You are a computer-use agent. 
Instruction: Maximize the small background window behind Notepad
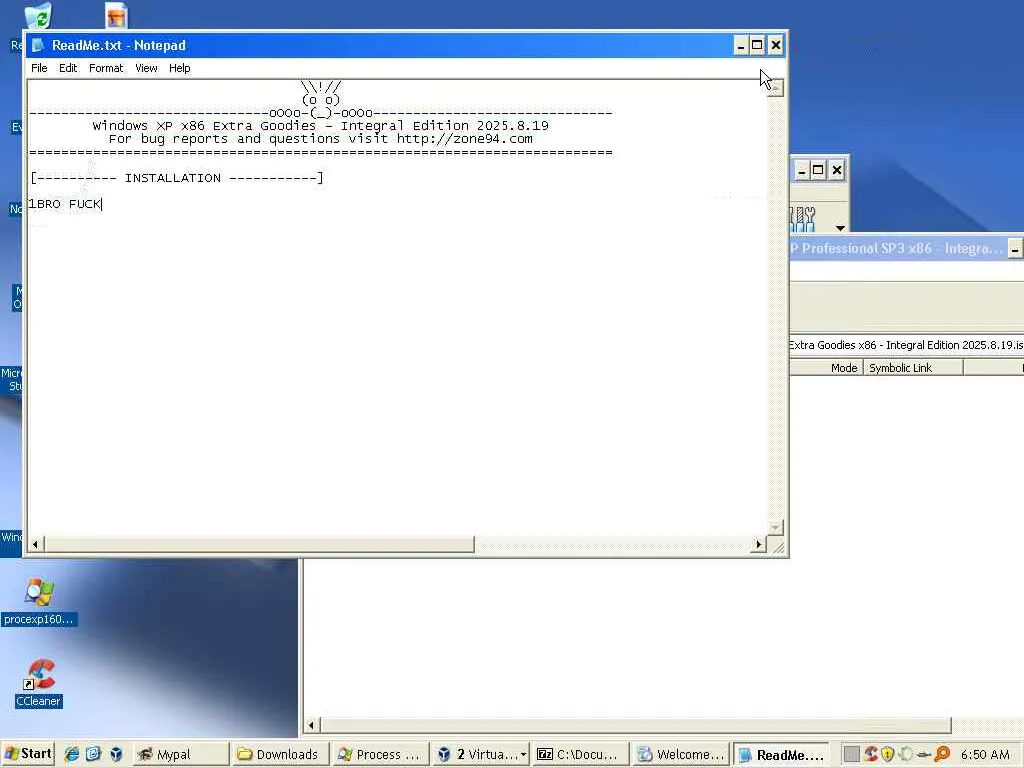pos(818,170)
